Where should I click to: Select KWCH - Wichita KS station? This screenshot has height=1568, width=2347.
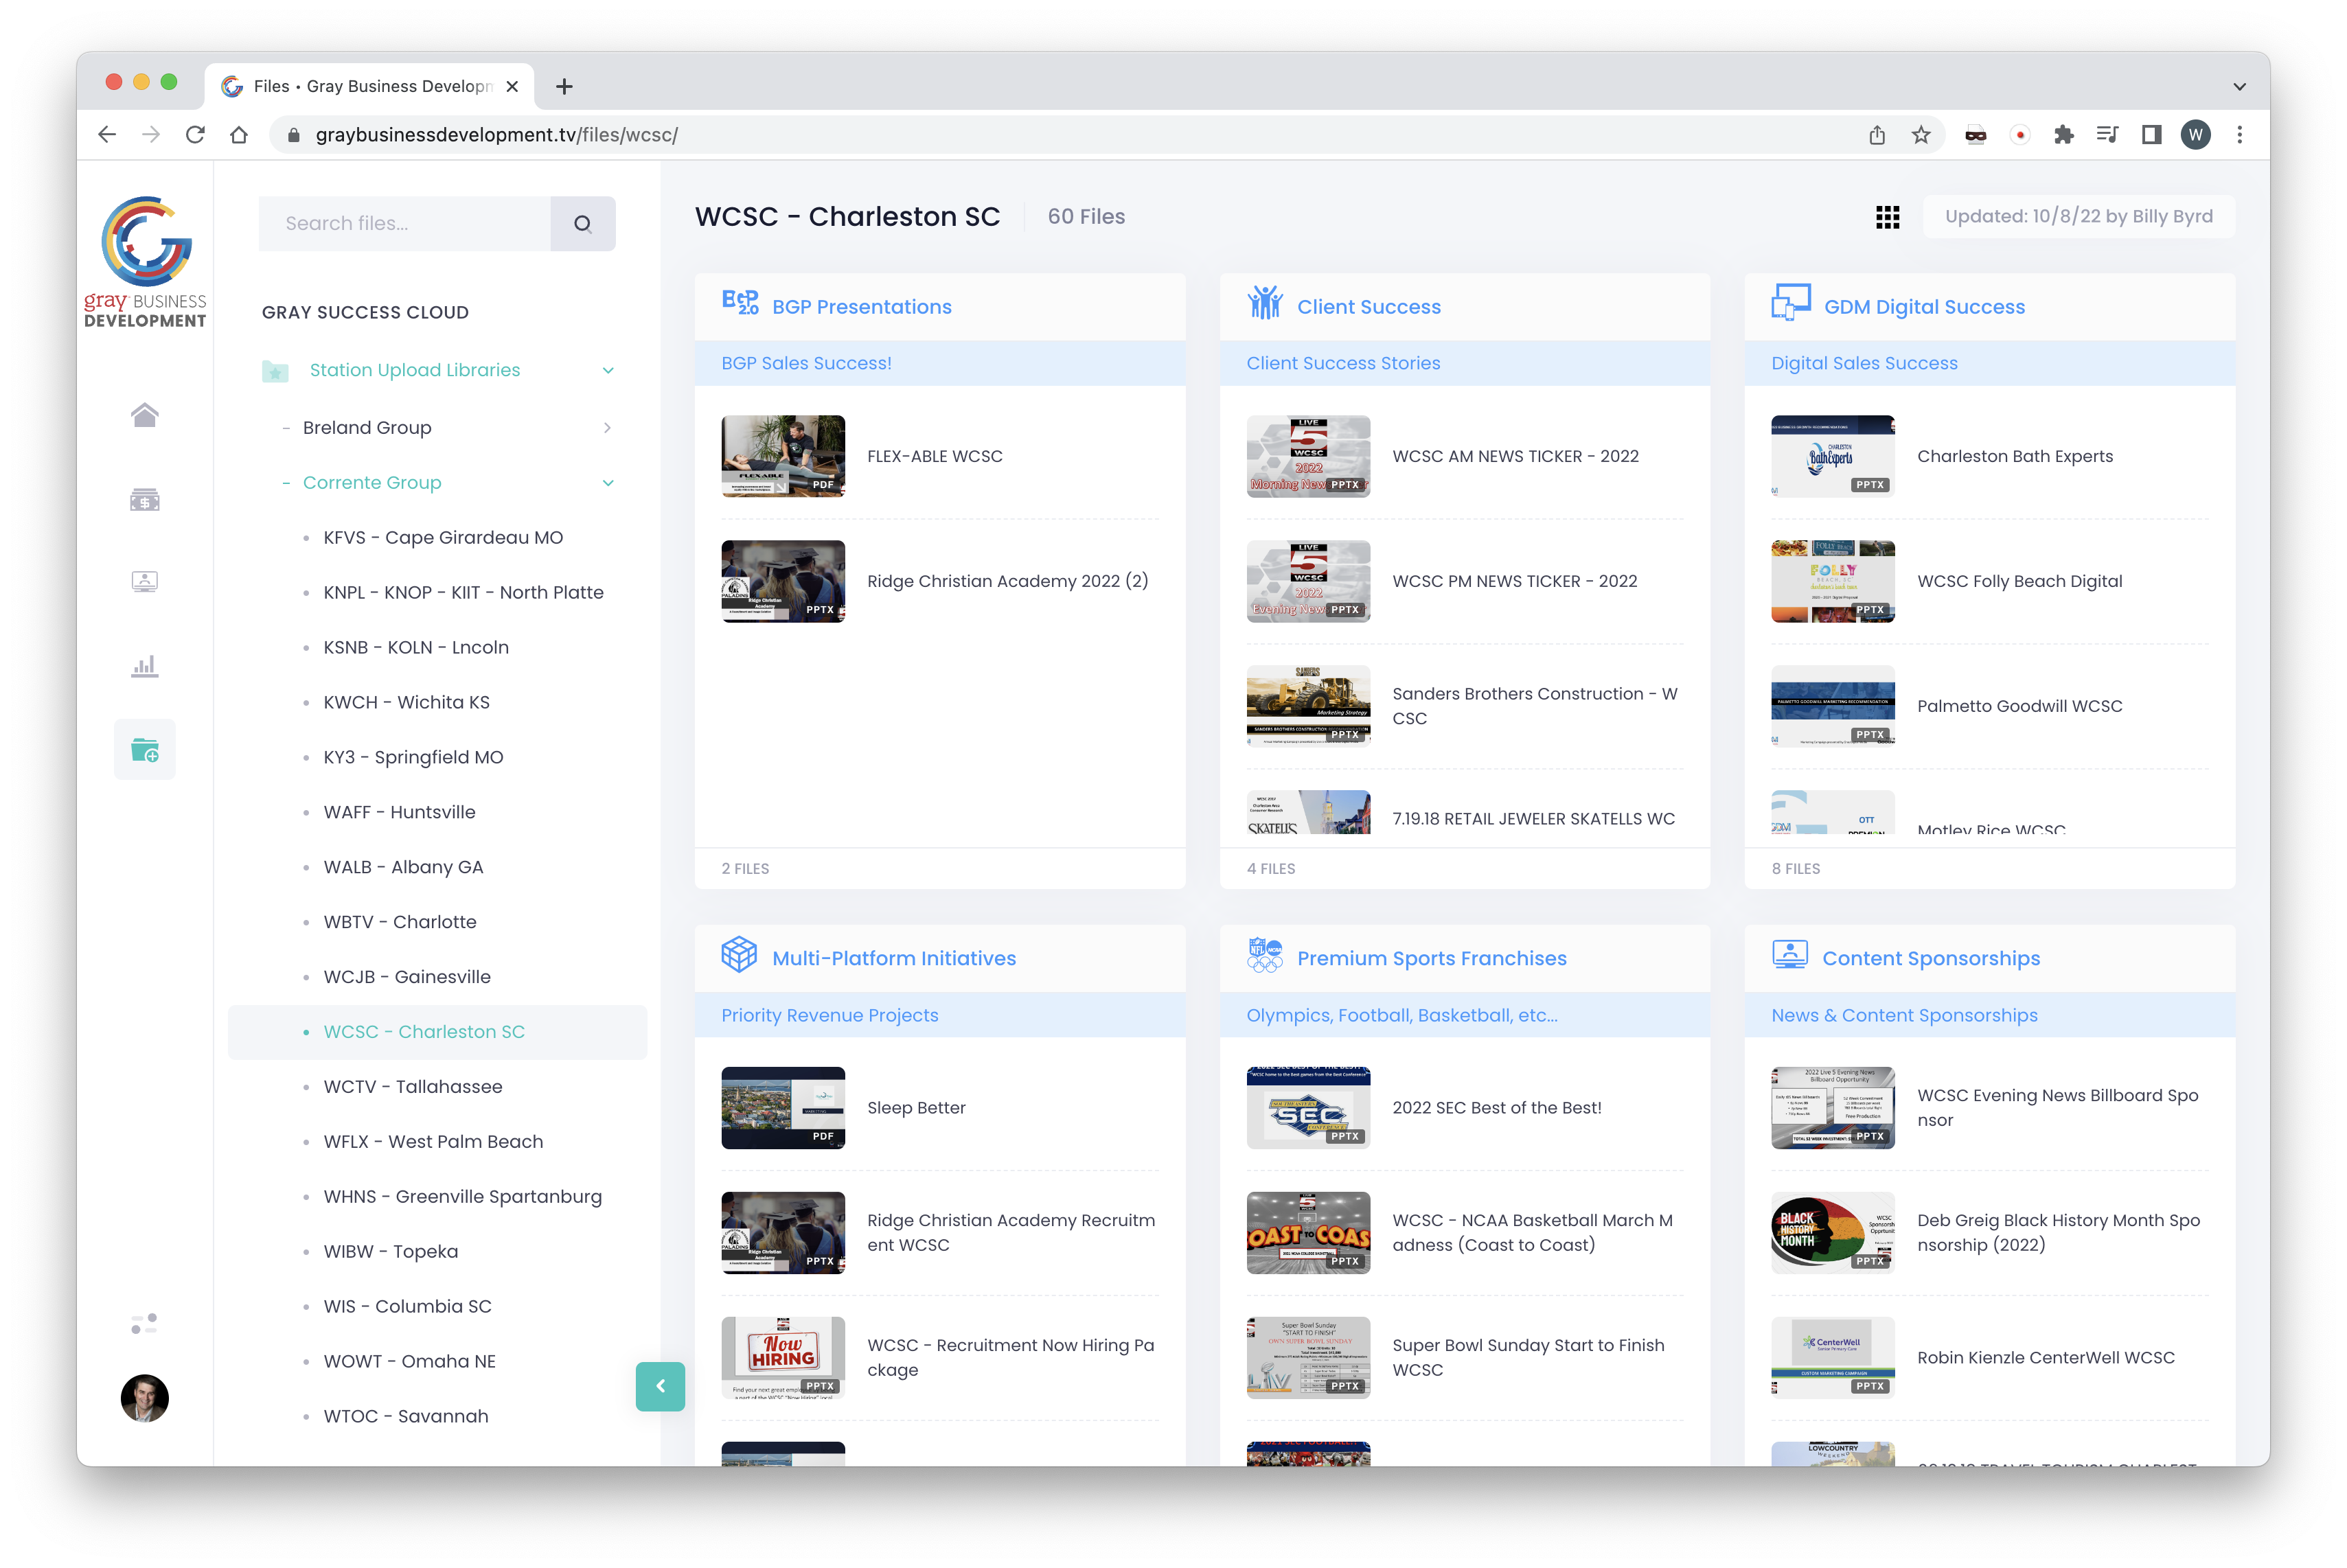pos(407,703)
